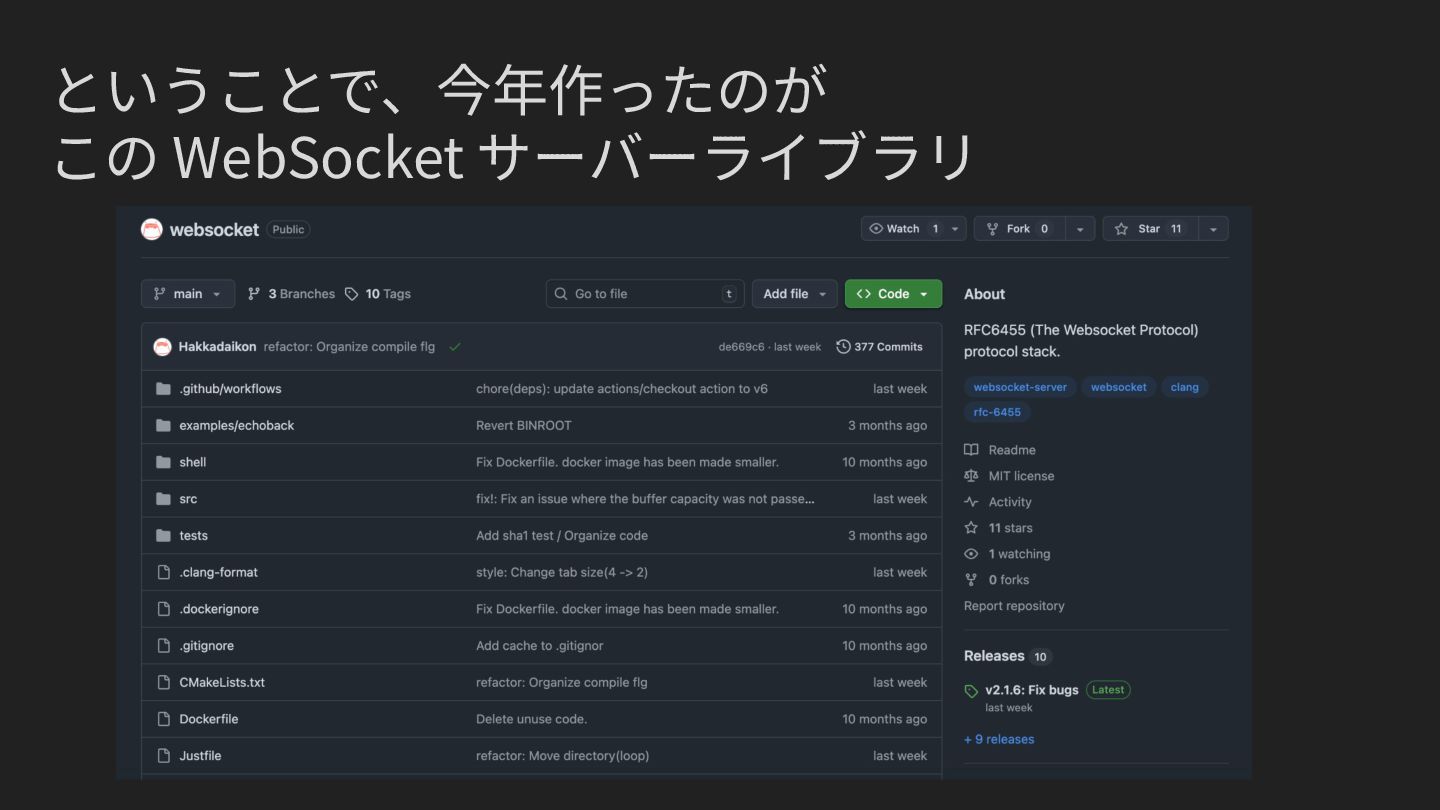Image resolution: width=1440 pixels, height=810 pixels.
Task: Click the Hakkadaikon repository avatar icon
Action: click(151, 230)
